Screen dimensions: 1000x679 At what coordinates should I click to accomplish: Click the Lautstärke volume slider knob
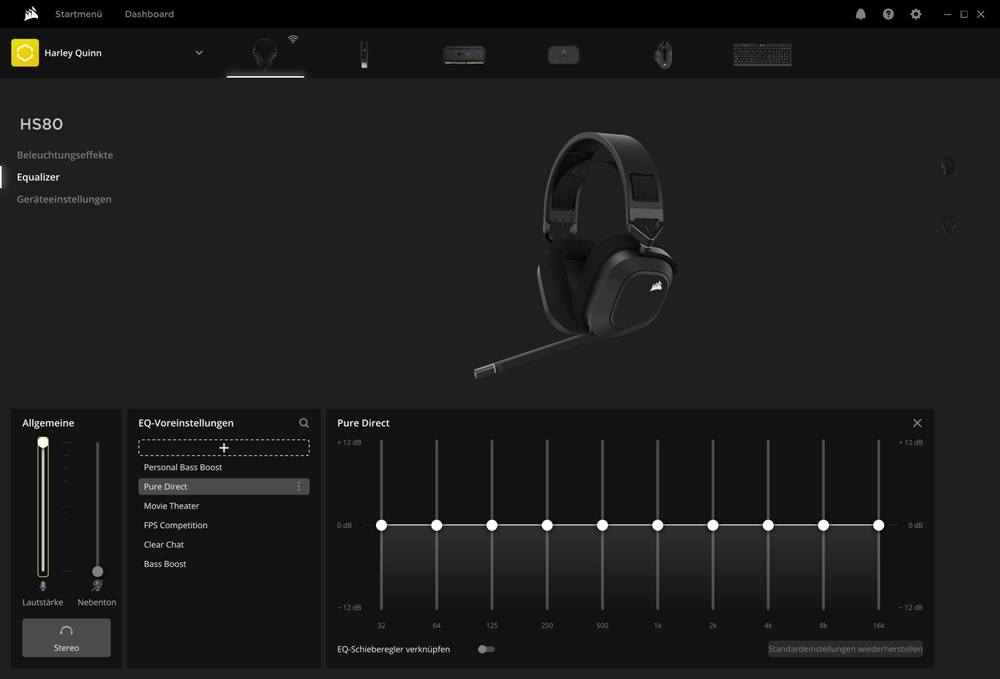43,442
